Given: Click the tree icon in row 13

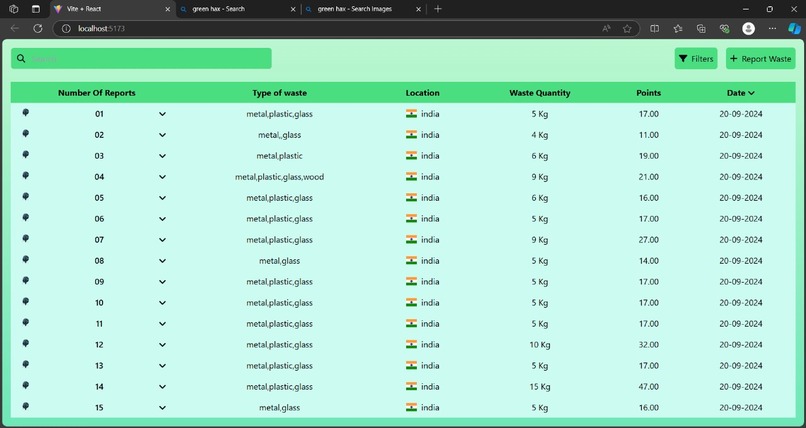Looking at the screenshot, I should click(x=26, y=364).
